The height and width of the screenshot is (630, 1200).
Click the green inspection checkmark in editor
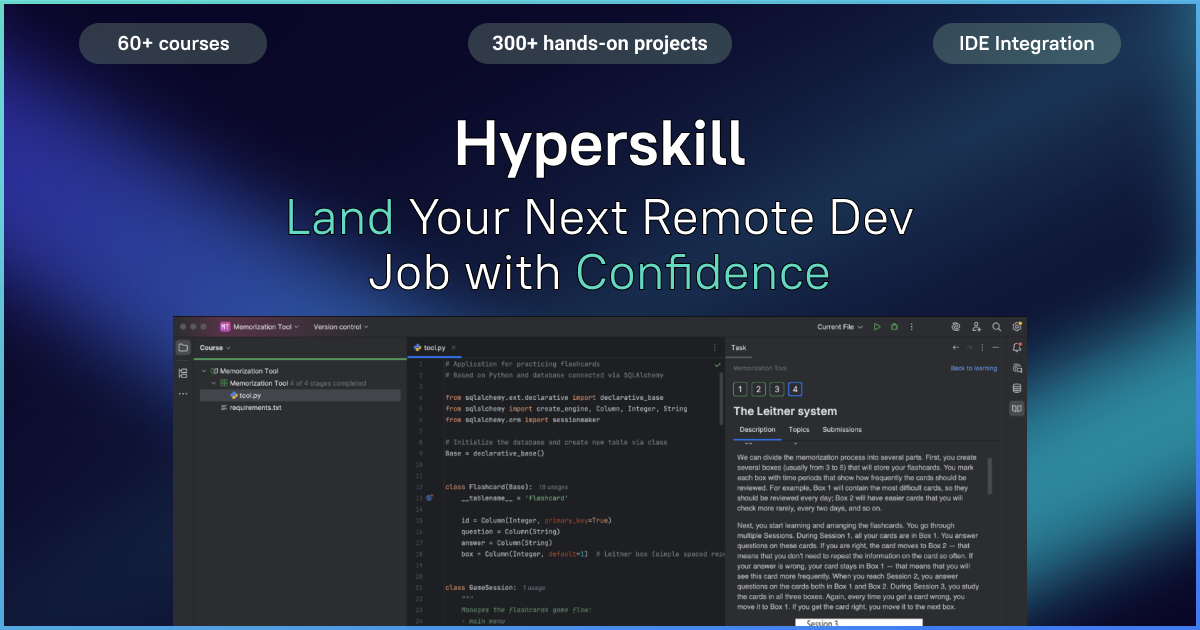click(x=717, y=365)
